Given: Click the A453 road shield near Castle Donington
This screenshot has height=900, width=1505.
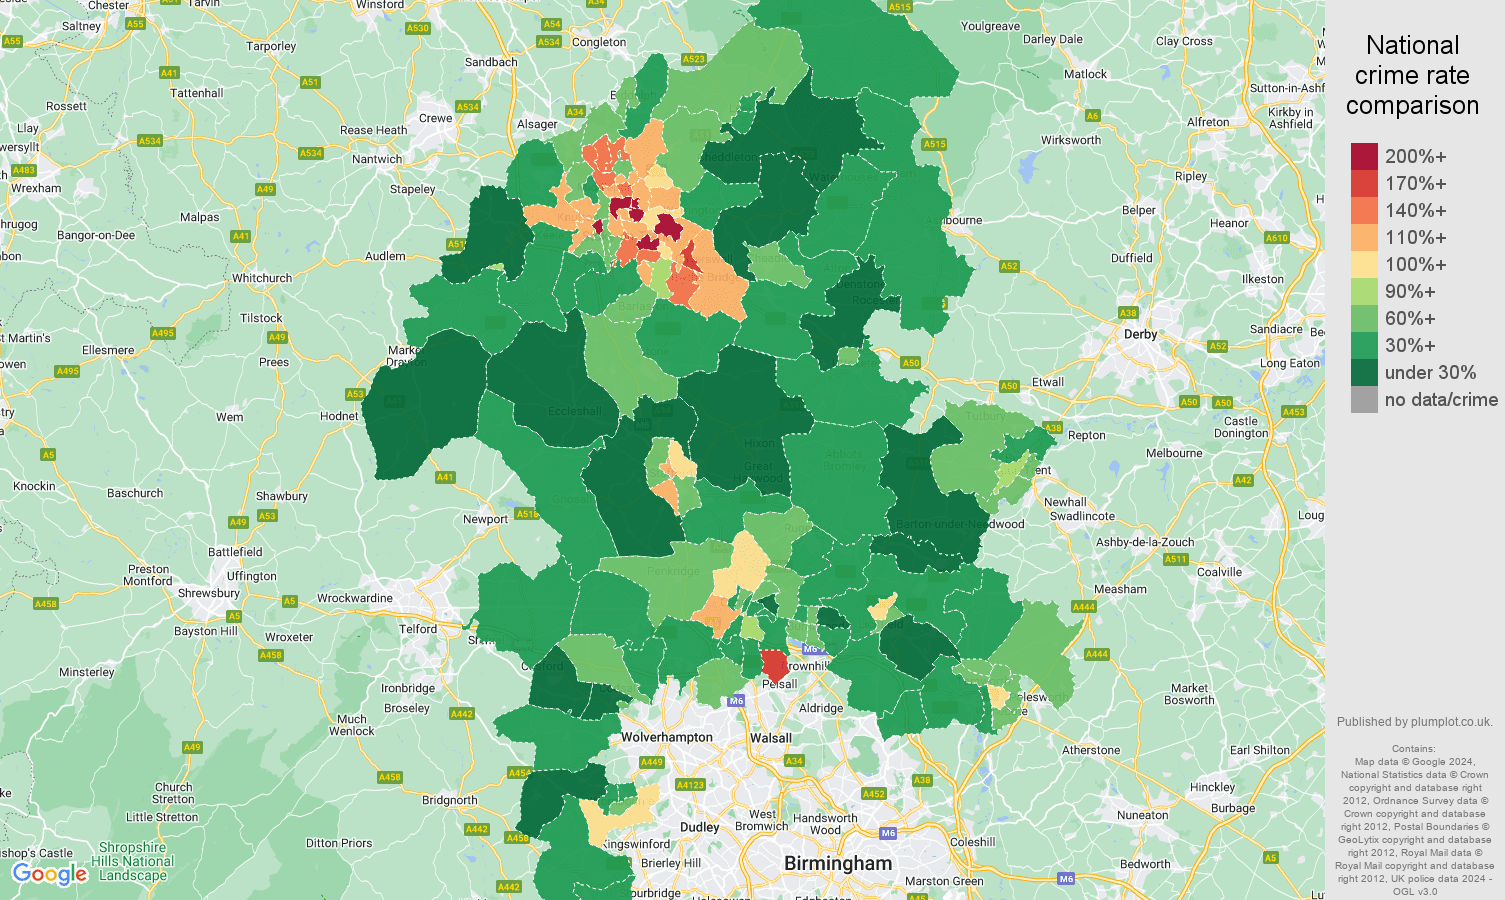Looking at the screenshot, I should (1294, 412).
